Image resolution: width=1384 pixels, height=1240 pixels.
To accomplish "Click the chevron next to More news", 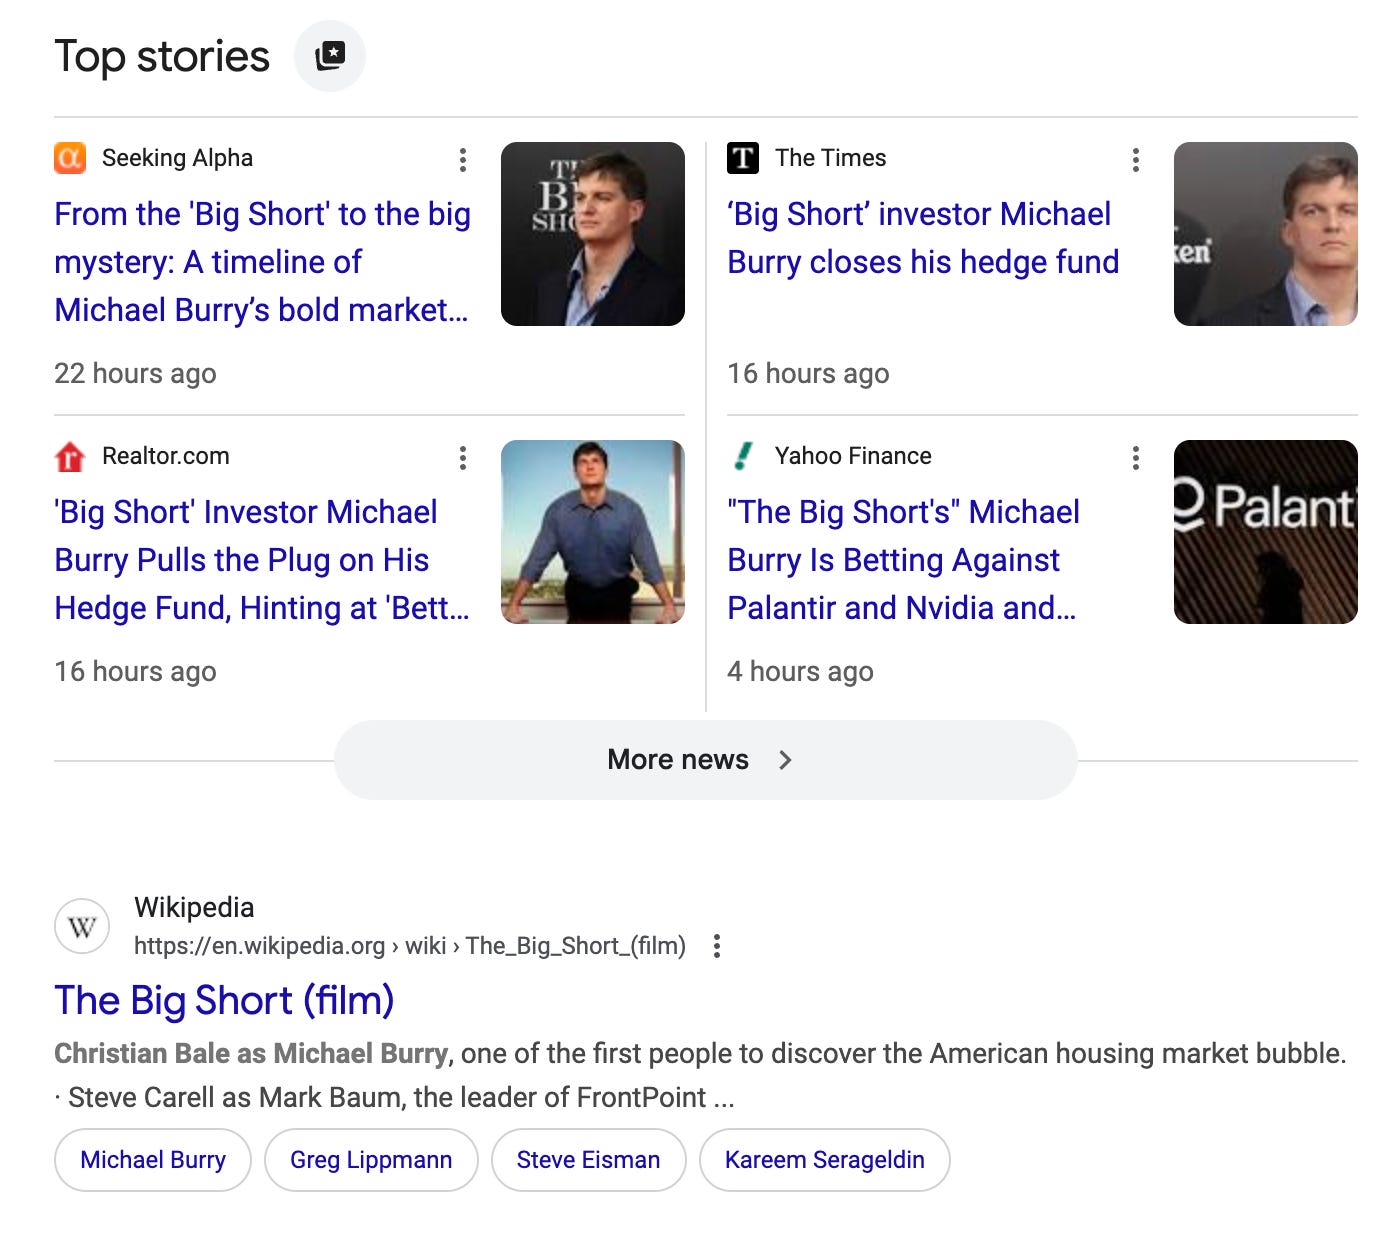I will [x=785, y=760].
